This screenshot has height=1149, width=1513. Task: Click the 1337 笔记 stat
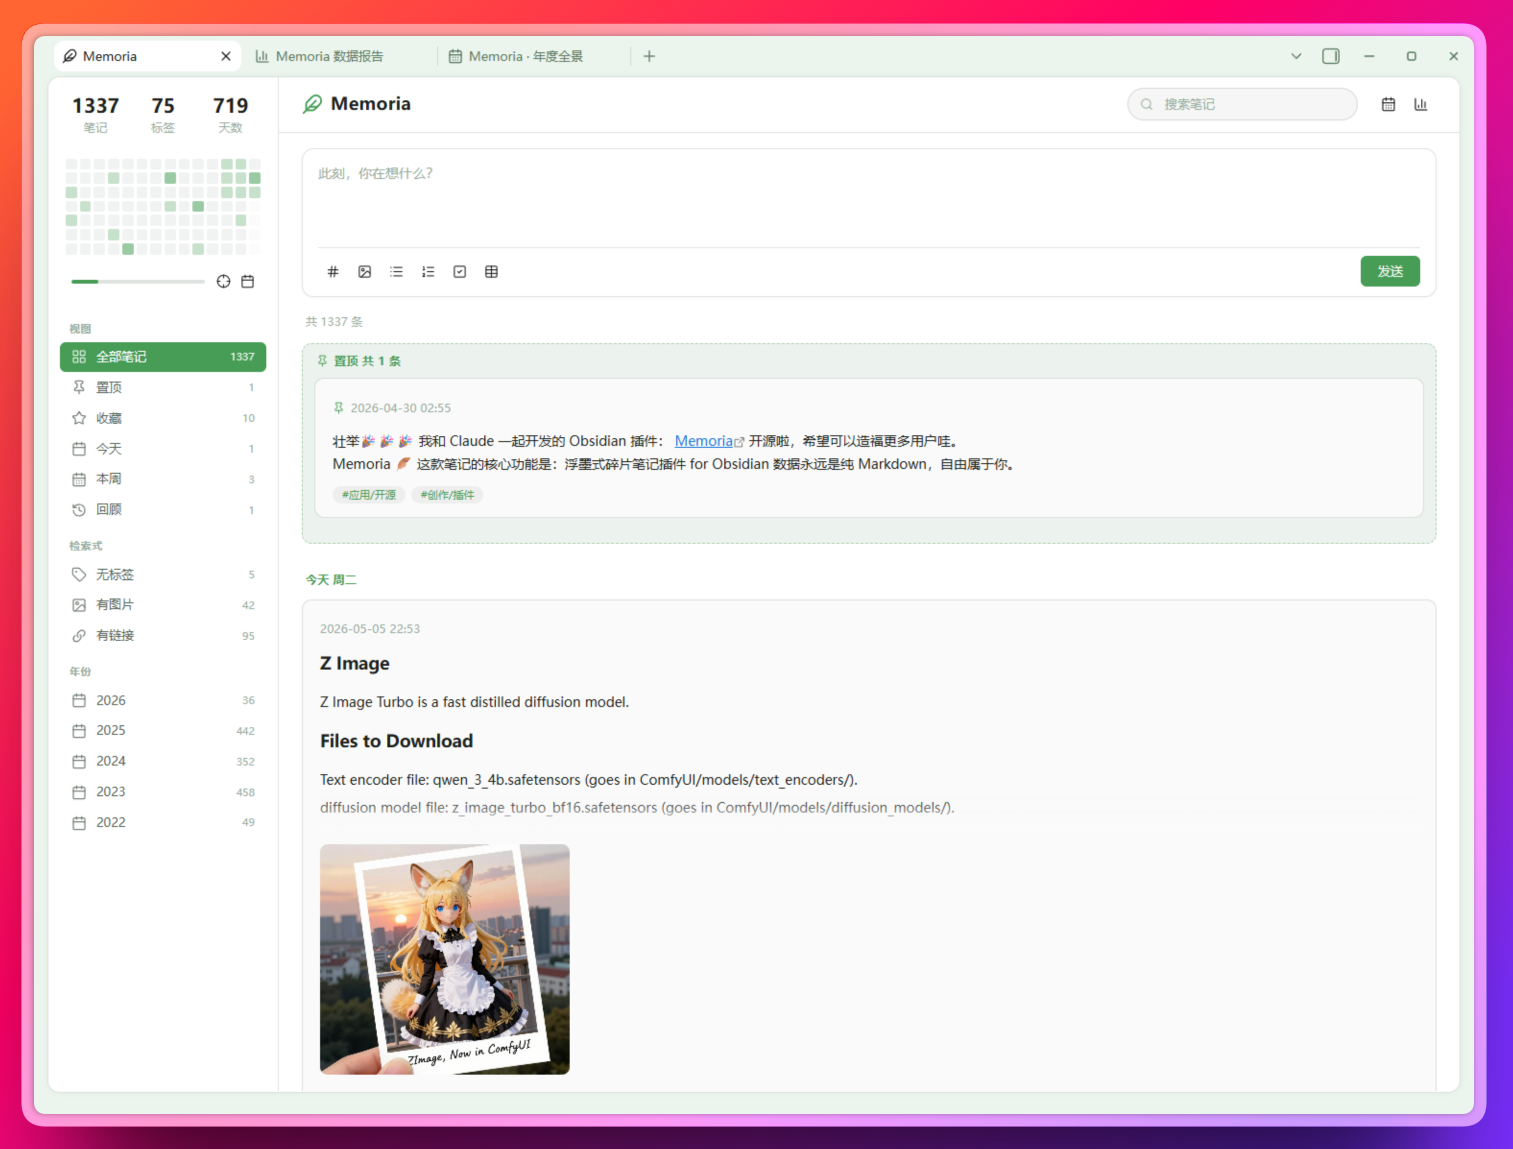pyautogui.click(x=96, y=115)
